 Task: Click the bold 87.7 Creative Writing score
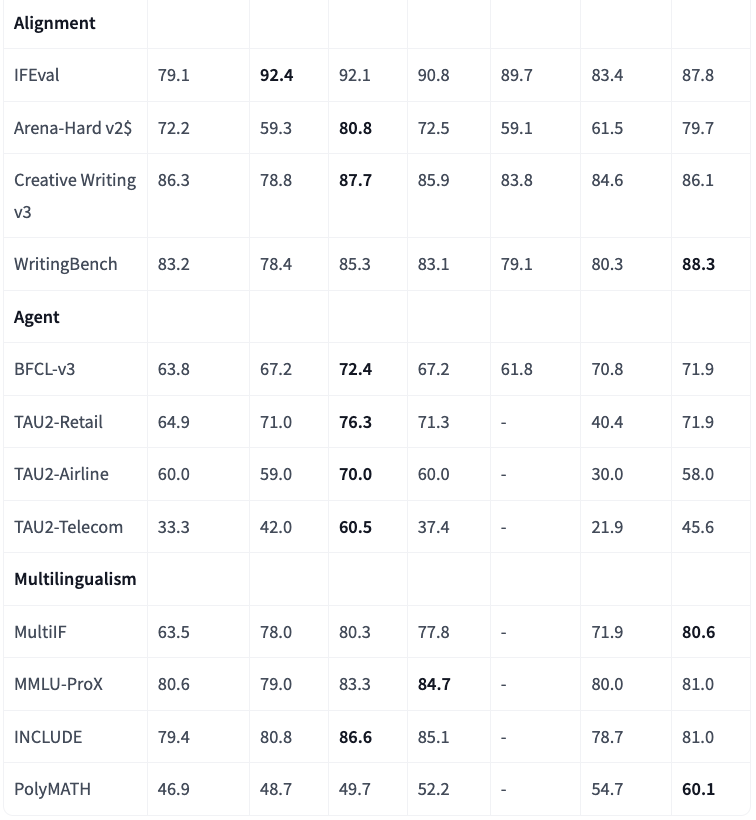(356, 181)
